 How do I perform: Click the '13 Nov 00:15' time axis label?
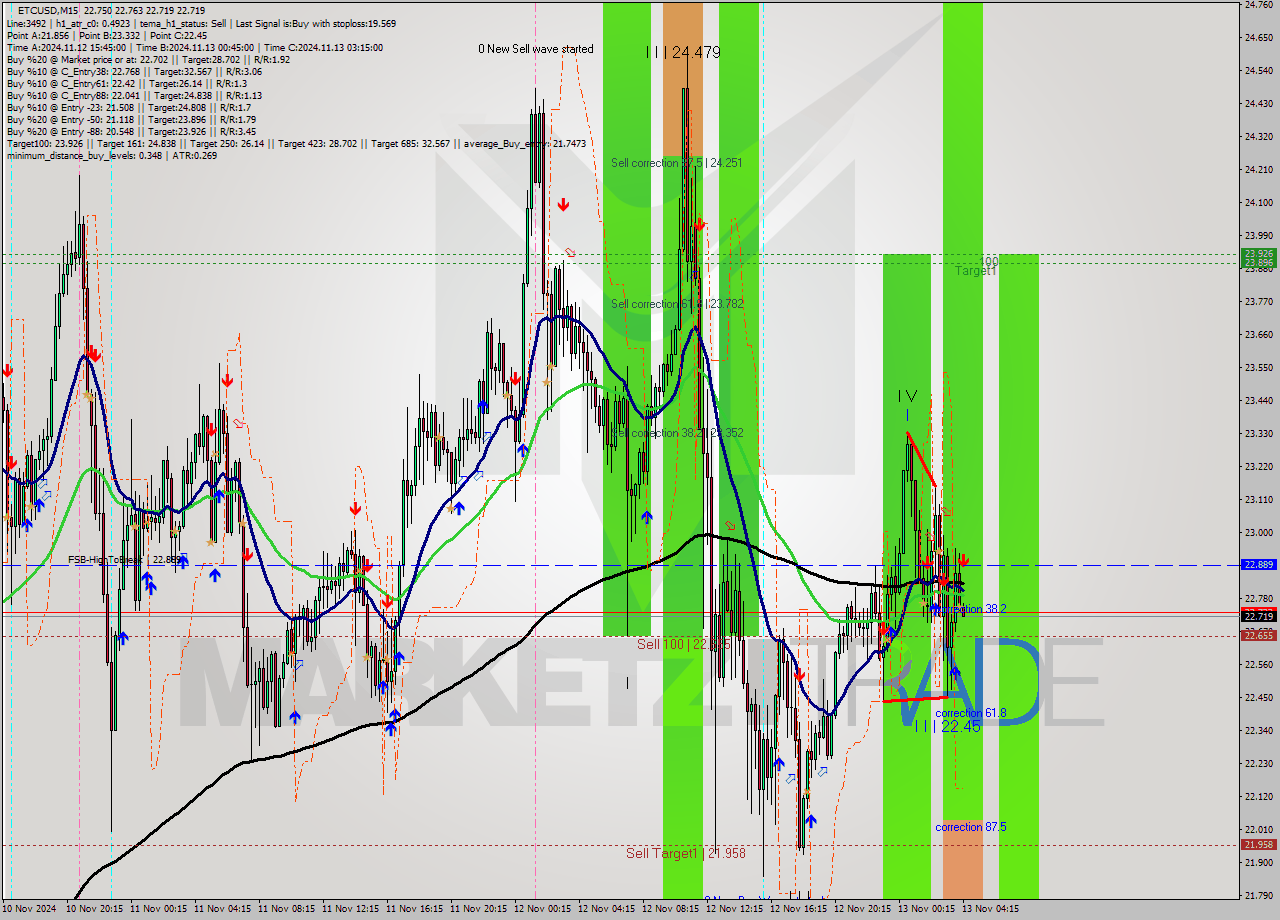point(927,909)
